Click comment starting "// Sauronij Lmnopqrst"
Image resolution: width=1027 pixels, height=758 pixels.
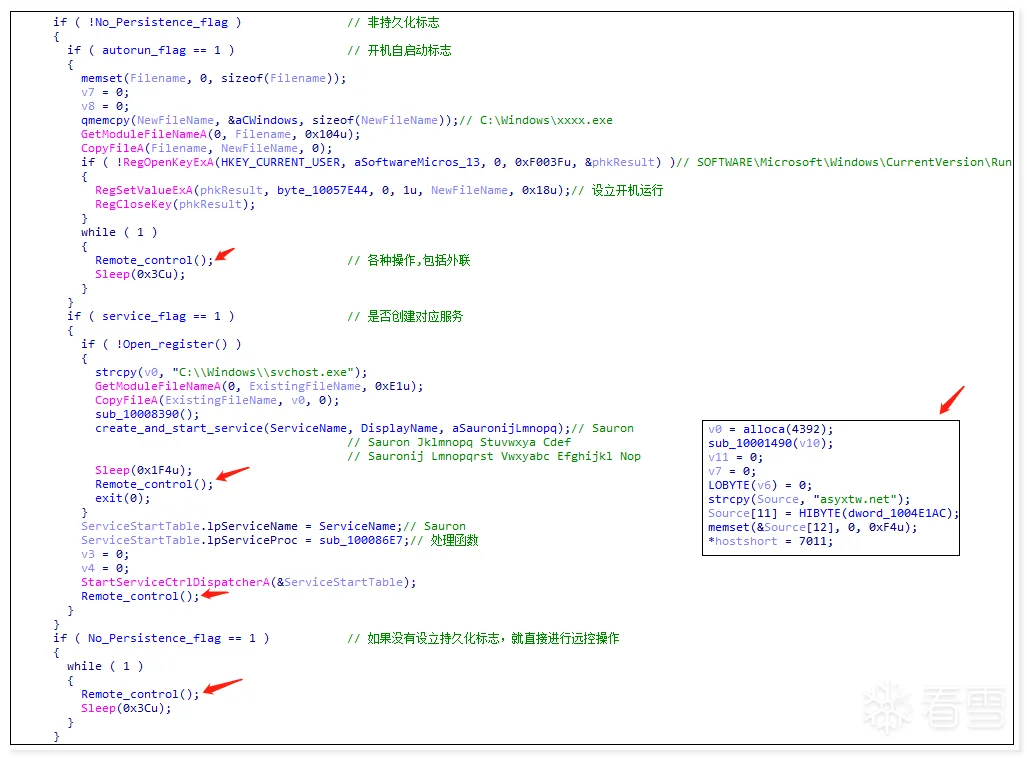coord(494,457)
